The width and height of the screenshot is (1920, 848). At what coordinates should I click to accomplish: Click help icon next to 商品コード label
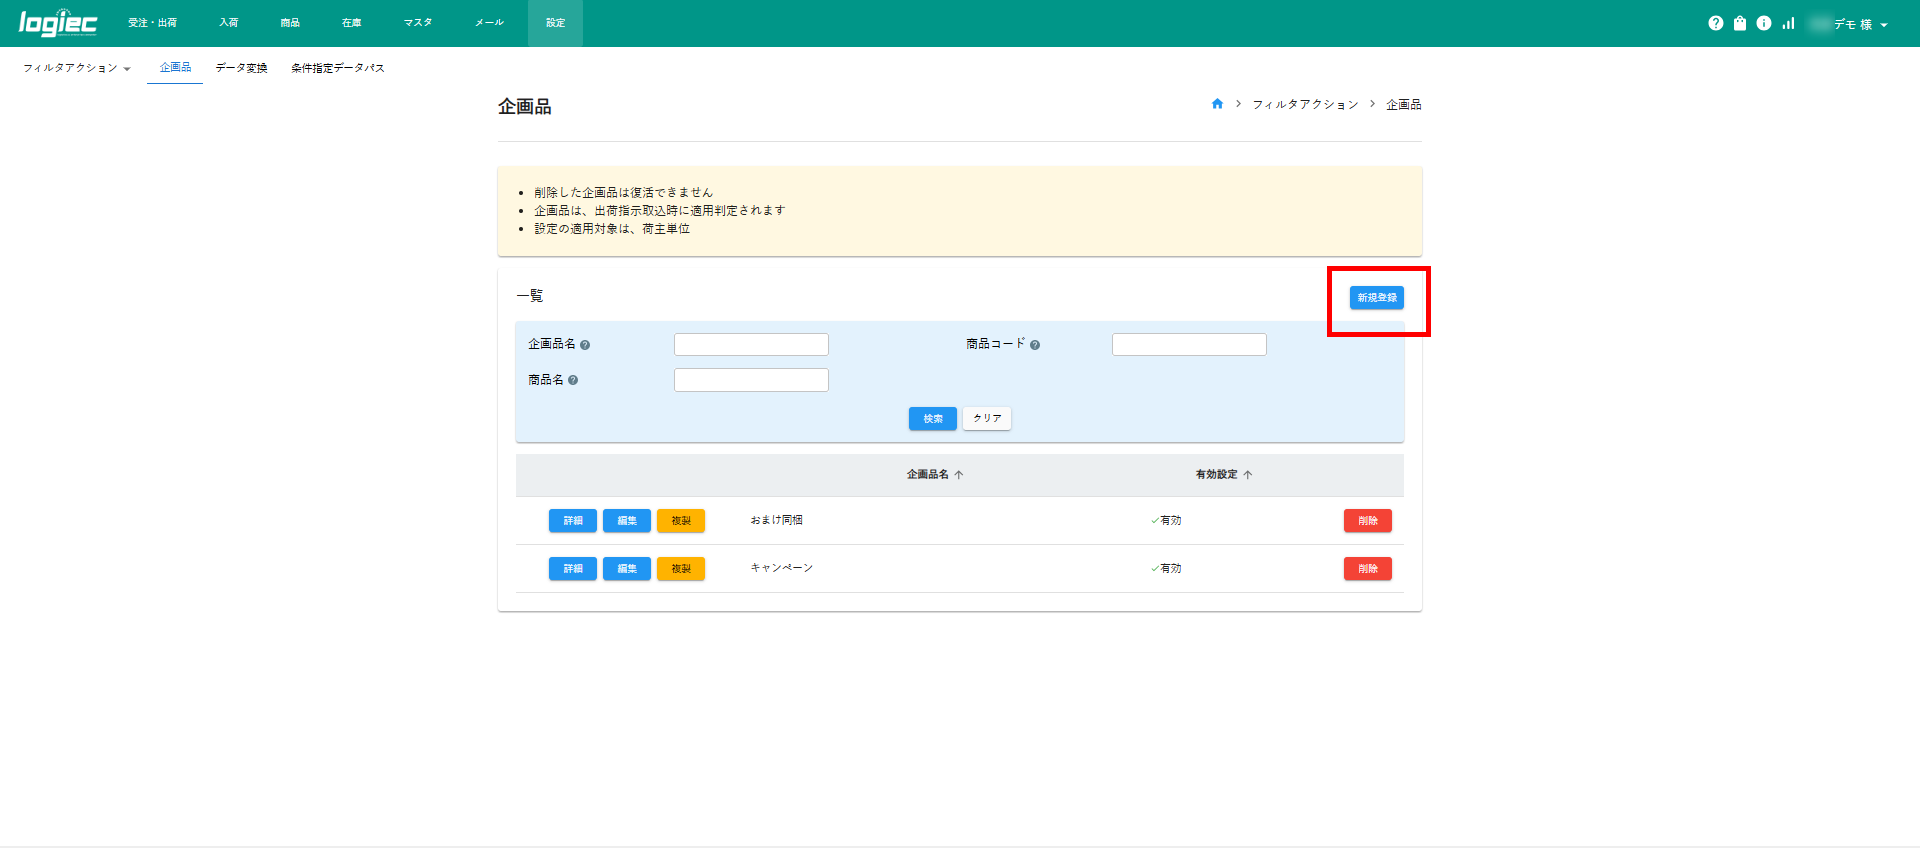point(1035,345)
